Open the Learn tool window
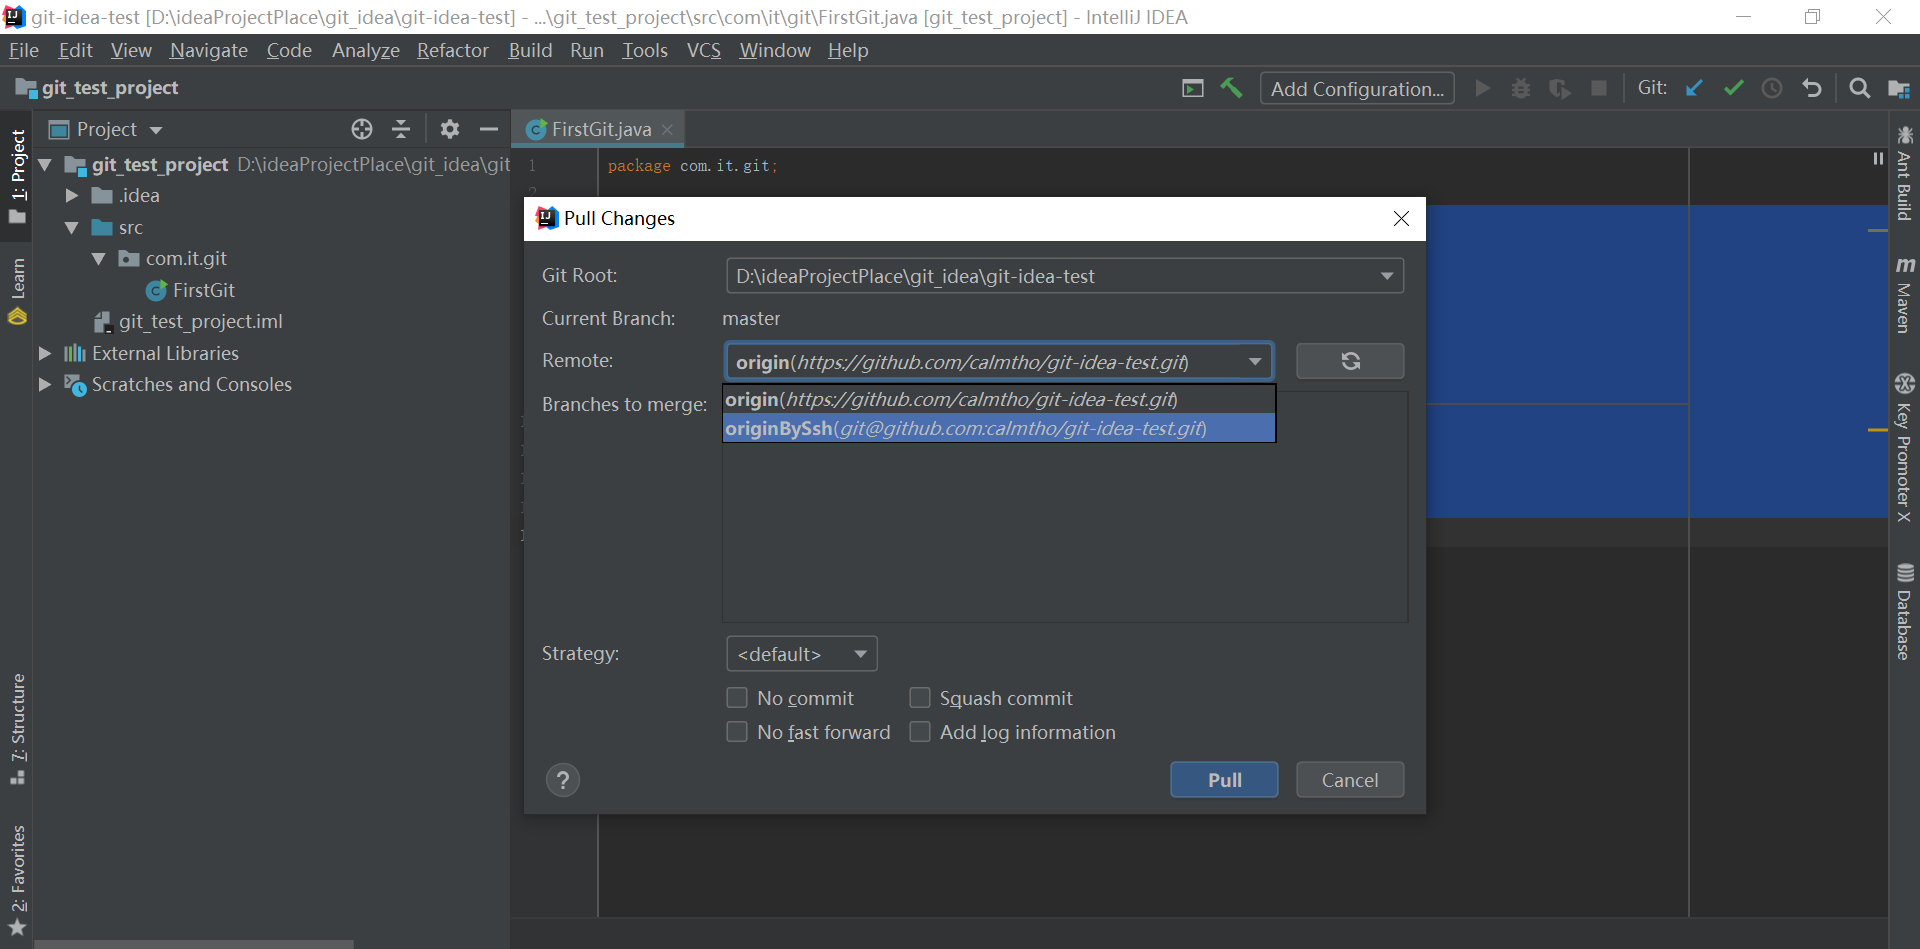Screen dimensions: 1920x949 pos(17,291)
